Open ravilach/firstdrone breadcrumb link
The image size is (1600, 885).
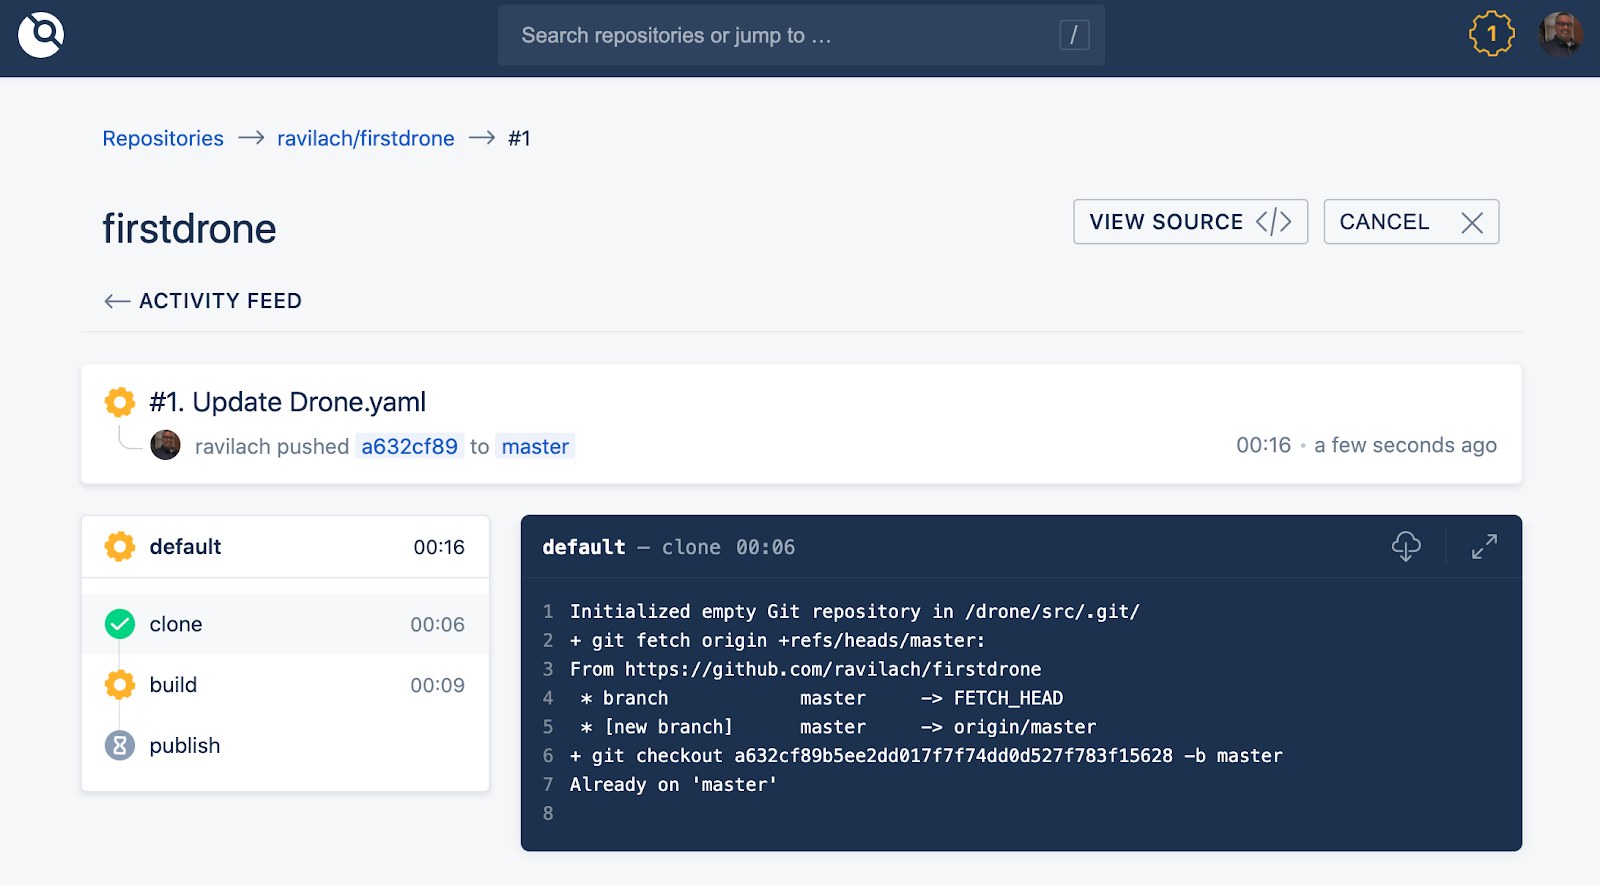tap(366, 138)
